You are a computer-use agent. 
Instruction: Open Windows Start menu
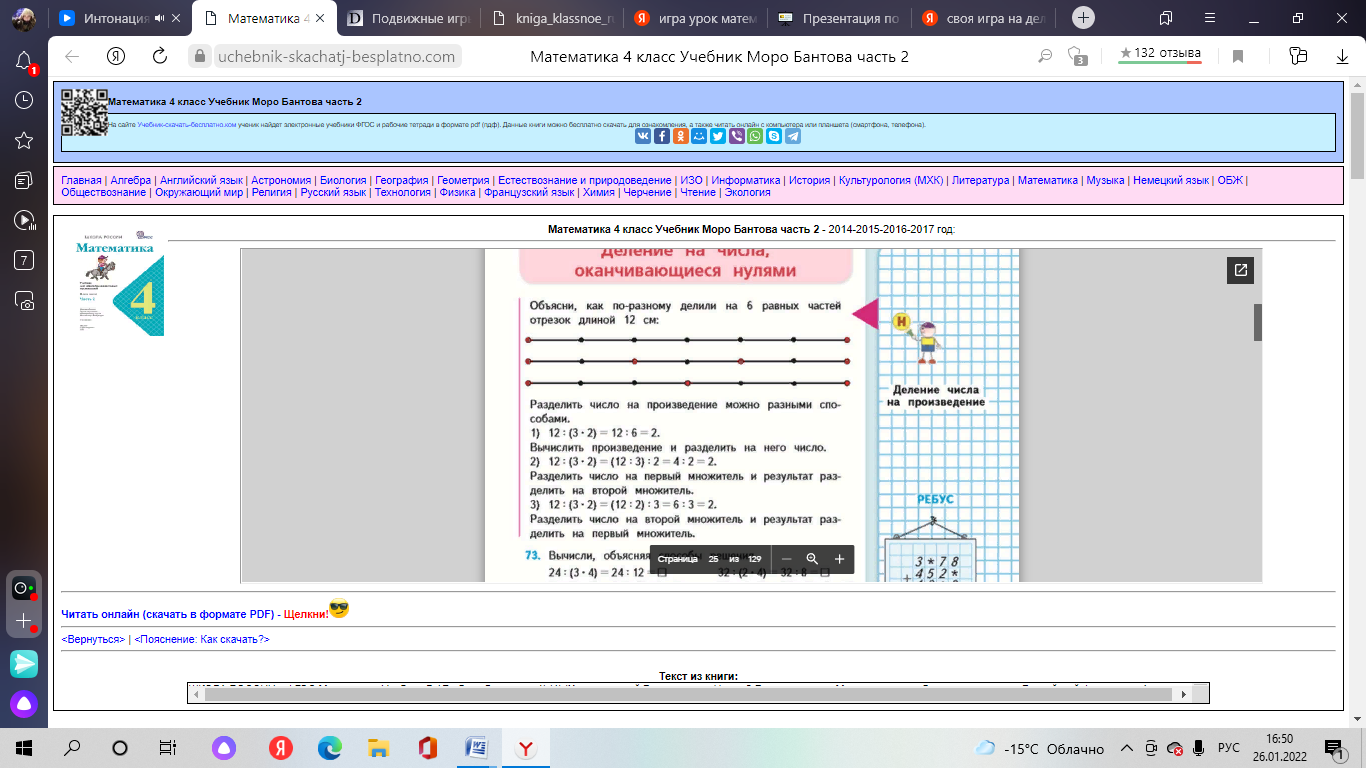click(24, 748)
